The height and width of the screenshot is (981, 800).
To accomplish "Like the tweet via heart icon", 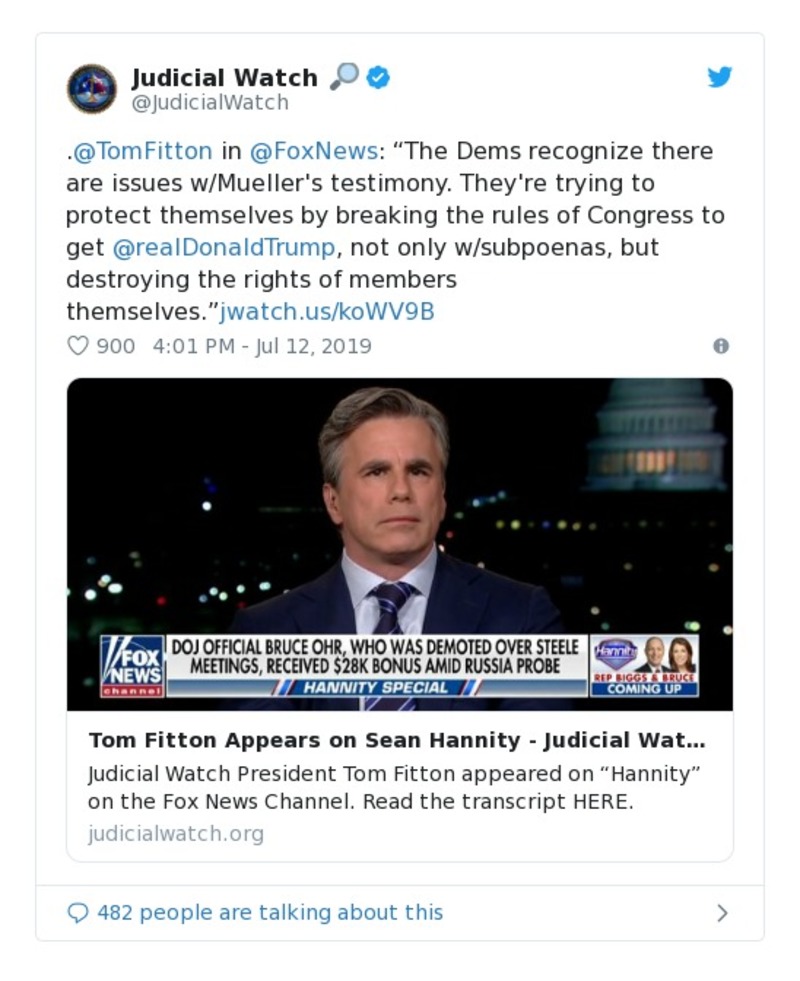I will click(x=78, y=346).
